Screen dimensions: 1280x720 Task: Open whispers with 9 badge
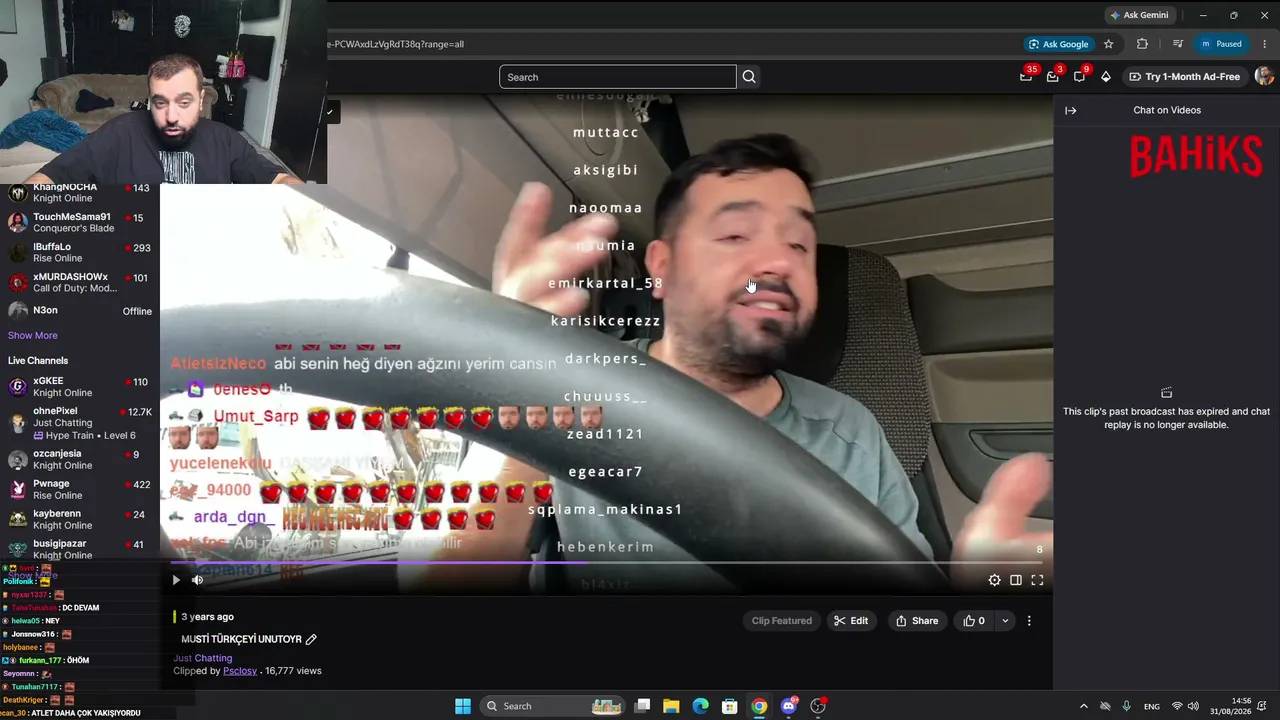click(1080, 76)
